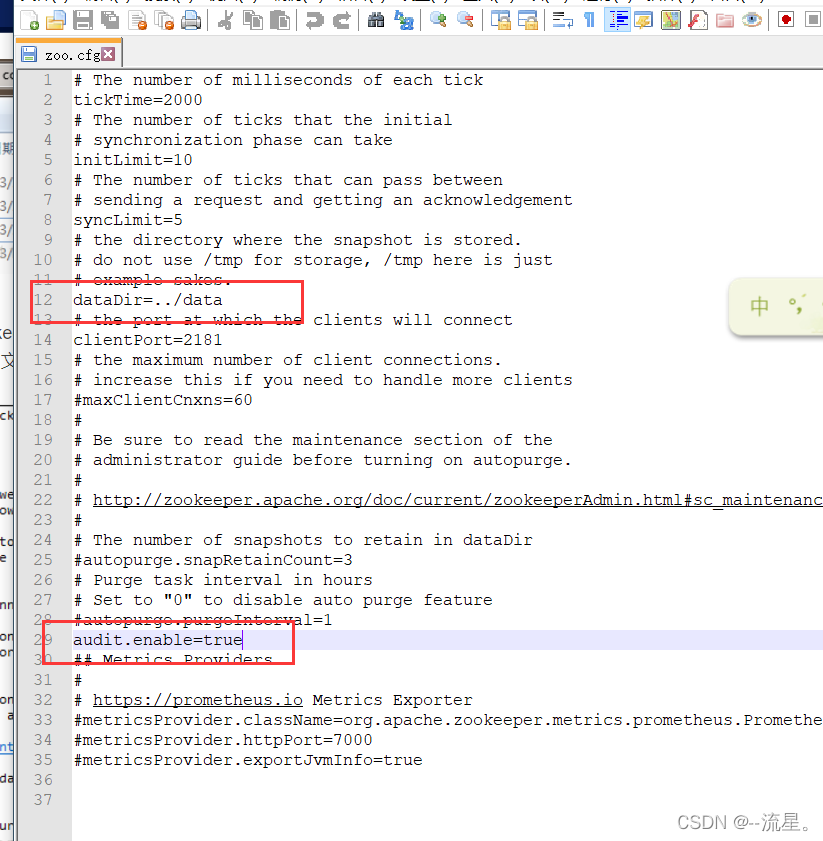Click the tickTime=2000 line
Screen dimensions: 823x841
coord(138,100)
